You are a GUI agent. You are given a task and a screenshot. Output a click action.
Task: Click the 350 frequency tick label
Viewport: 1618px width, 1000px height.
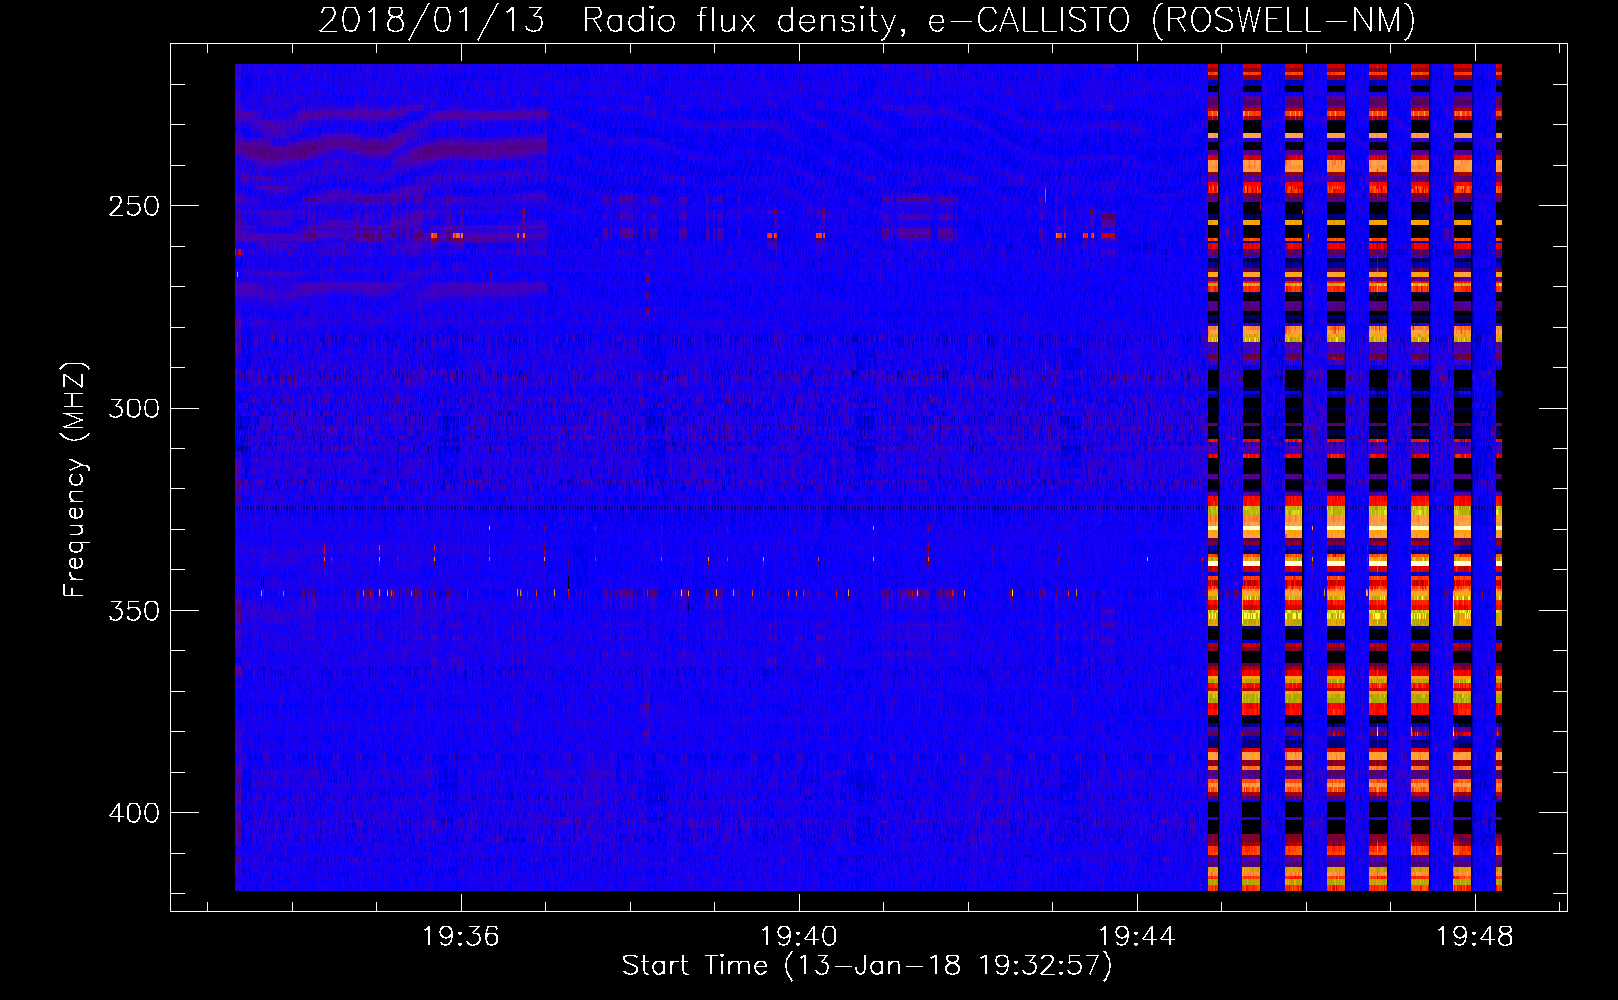(x=134, y=611)
